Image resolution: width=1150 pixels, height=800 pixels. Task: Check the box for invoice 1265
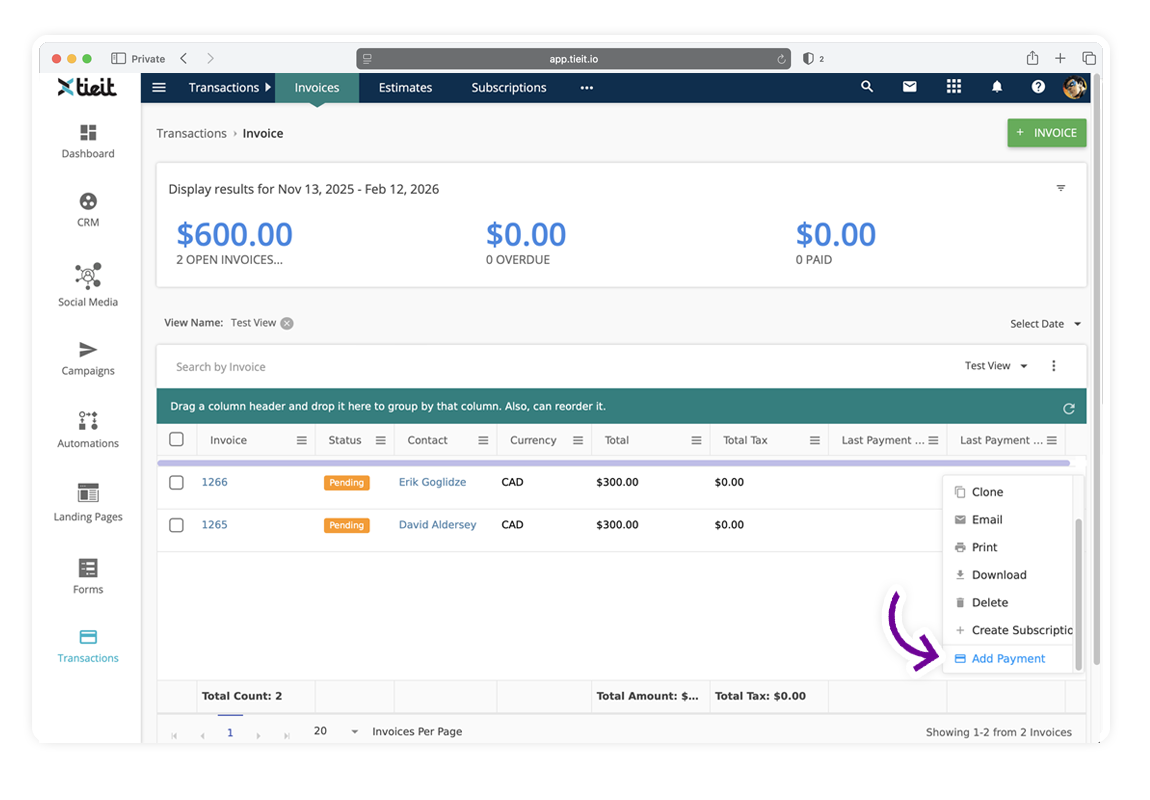(x=176, y=525)
